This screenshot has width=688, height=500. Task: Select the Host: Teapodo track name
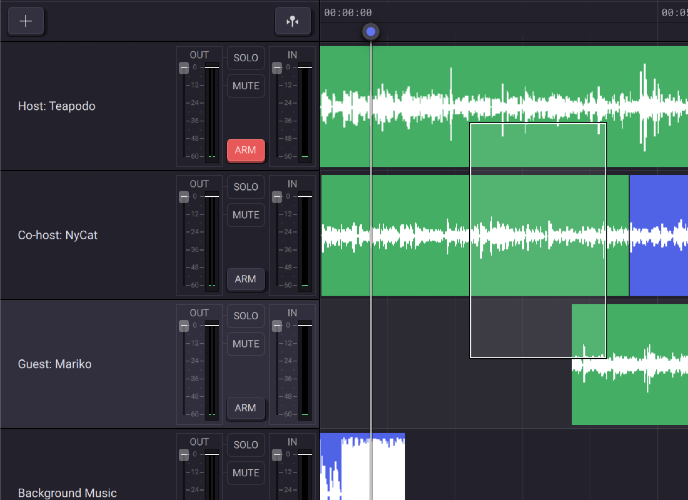57,106
